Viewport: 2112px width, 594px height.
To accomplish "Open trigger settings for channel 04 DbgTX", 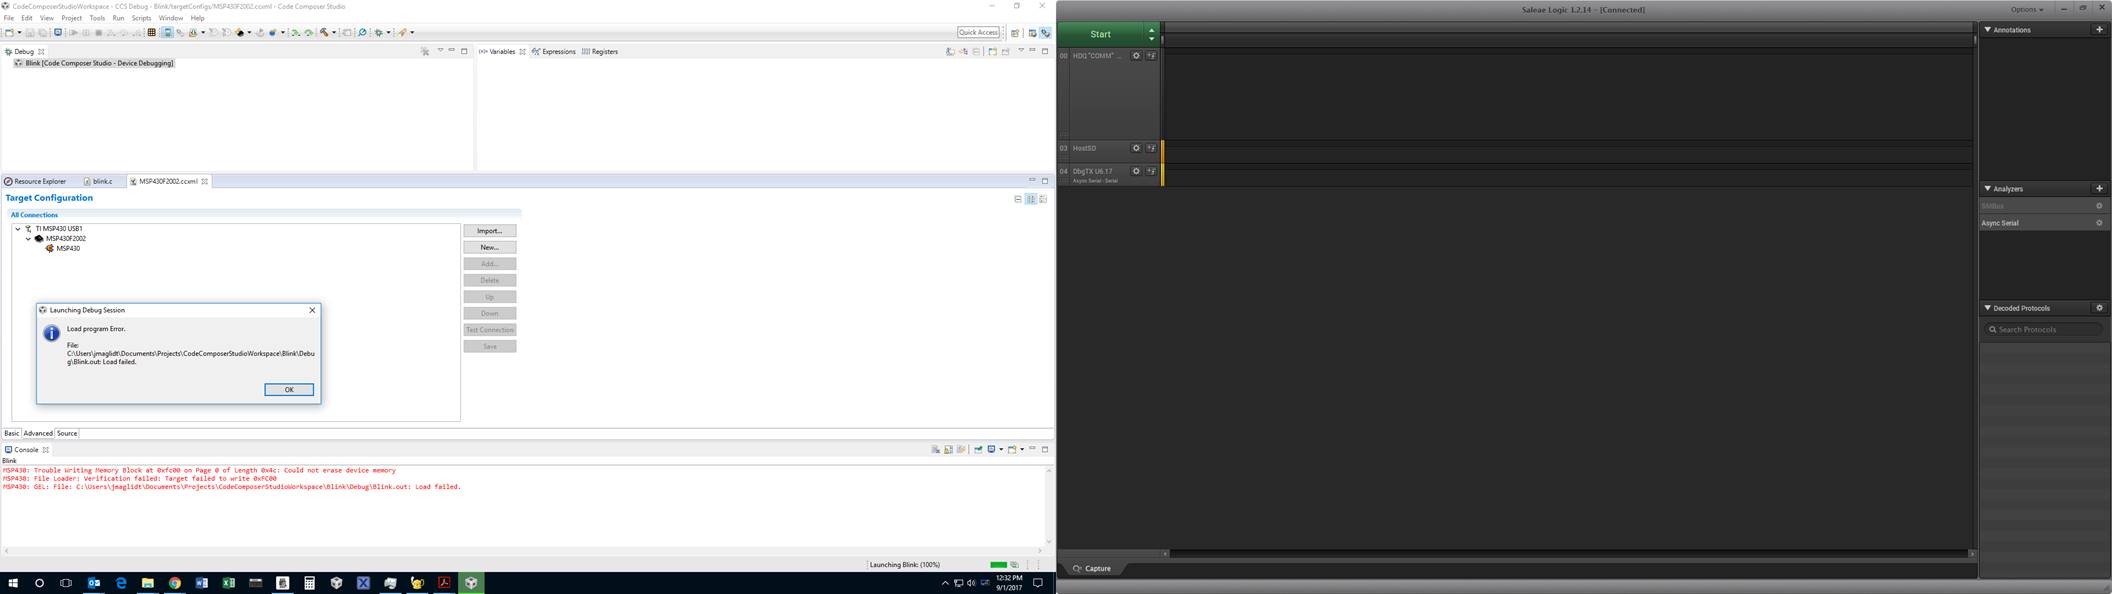I will [1151, 171].
